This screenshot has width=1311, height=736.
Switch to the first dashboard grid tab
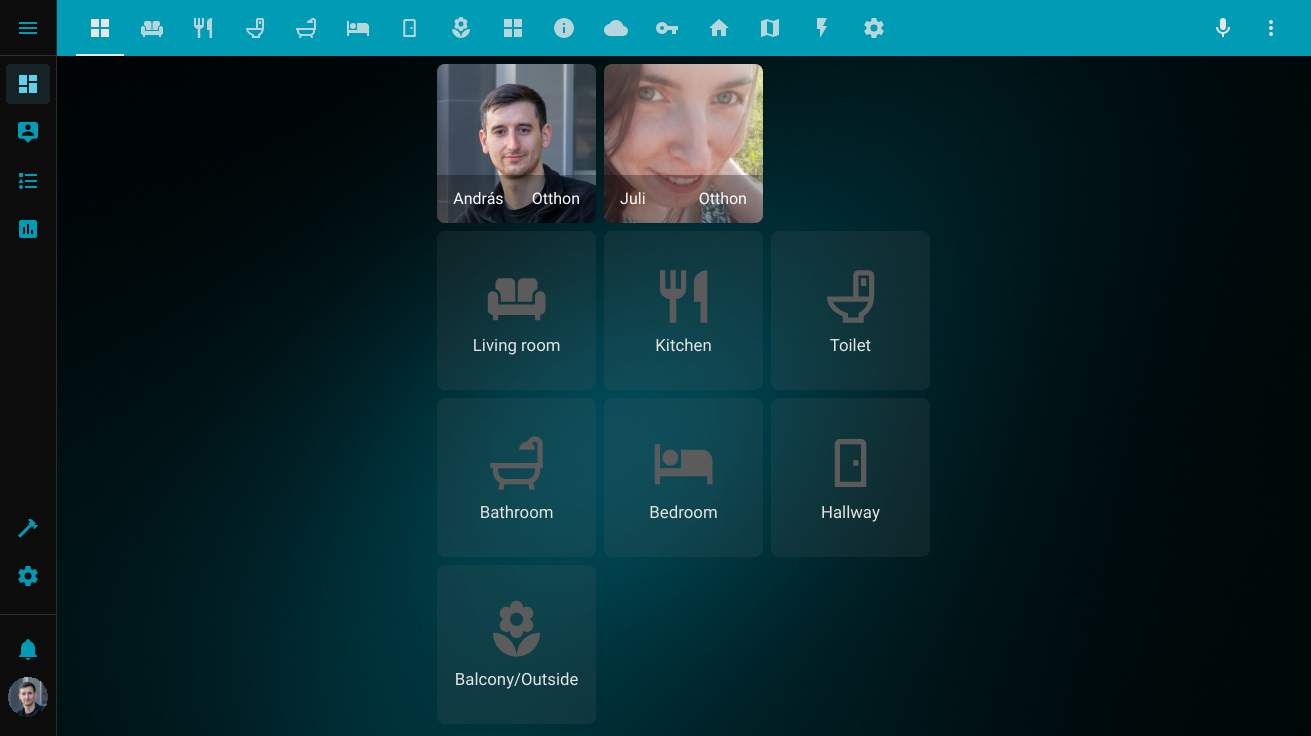[100, 28]
